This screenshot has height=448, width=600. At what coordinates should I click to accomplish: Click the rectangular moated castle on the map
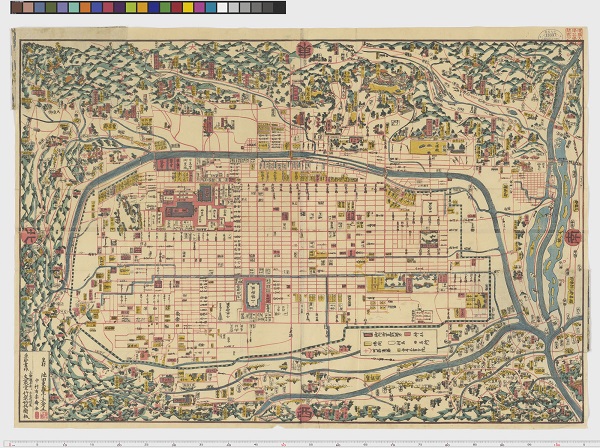pyautogui.click(x=254, y=295)
